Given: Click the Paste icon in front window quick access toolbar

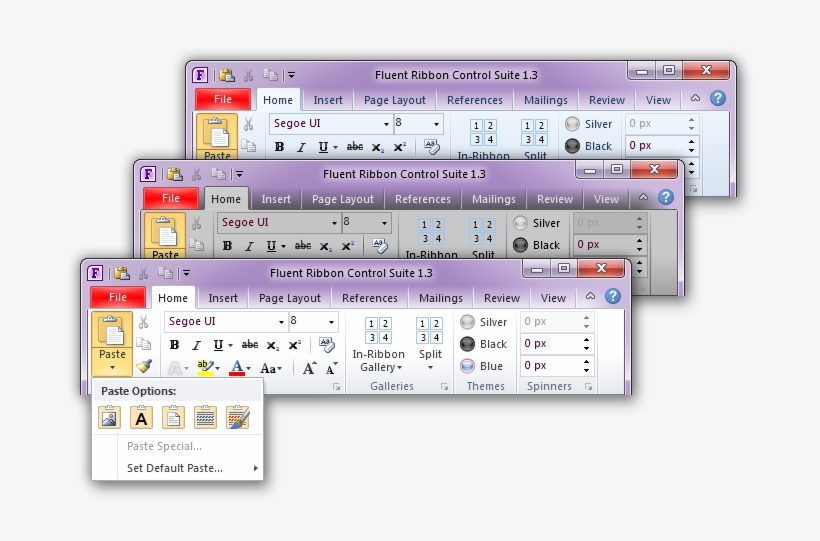Looking at the screenshot, I should 121,273.
